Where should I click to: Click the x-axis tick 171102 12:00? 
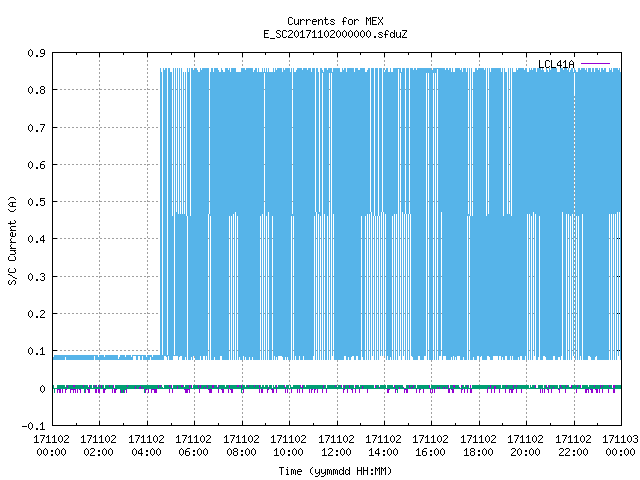[x=336, y=446]
